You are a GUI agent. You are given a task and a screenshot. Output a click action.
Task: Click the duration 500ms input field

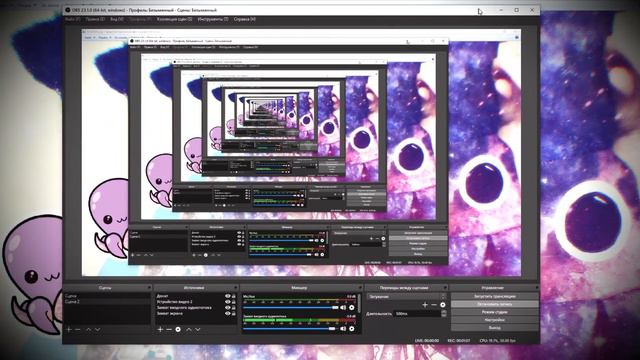pos(417,314)
